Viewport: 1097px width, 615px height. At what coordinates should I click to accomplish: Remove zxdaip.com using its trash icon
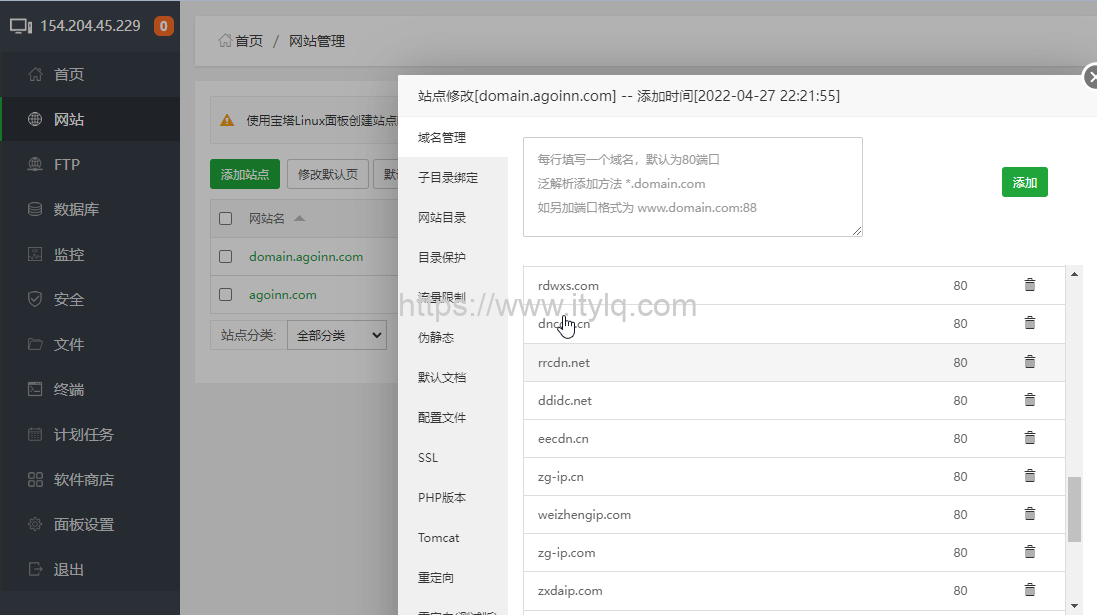[1029, 590]
